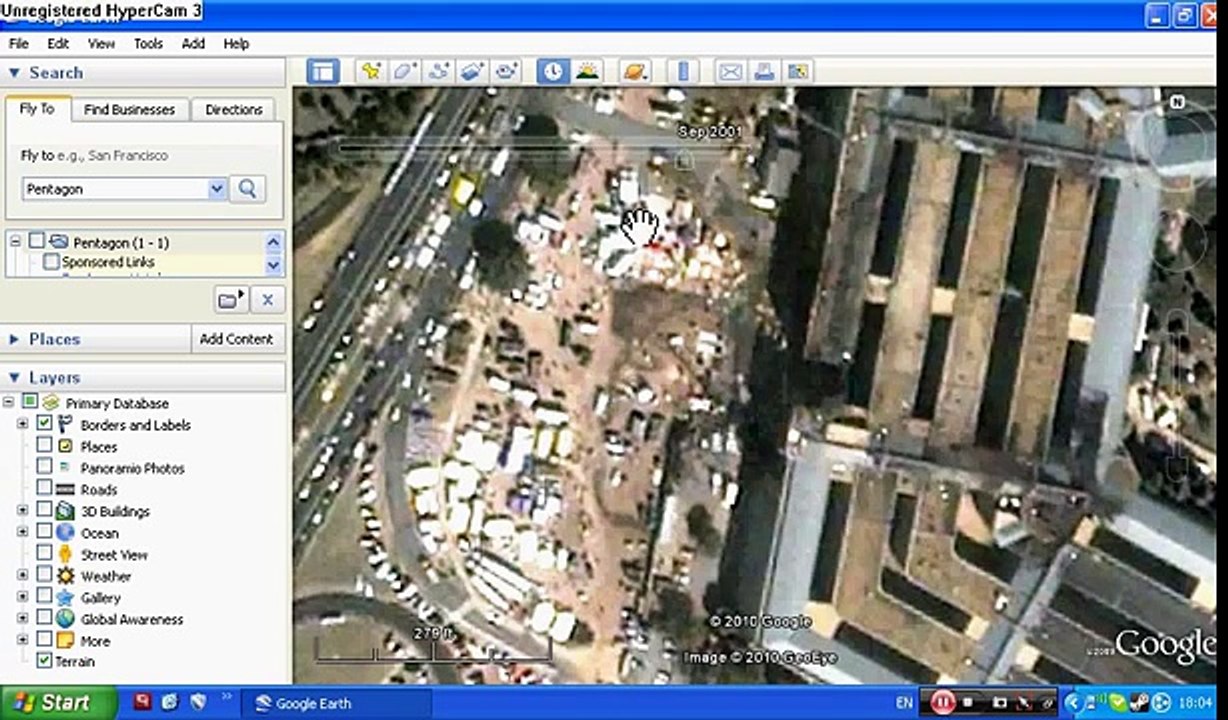This screenshot has height=720, width=1228.
Task: Collapse the Layers panel triangle
Action: (x=14, y=377)
